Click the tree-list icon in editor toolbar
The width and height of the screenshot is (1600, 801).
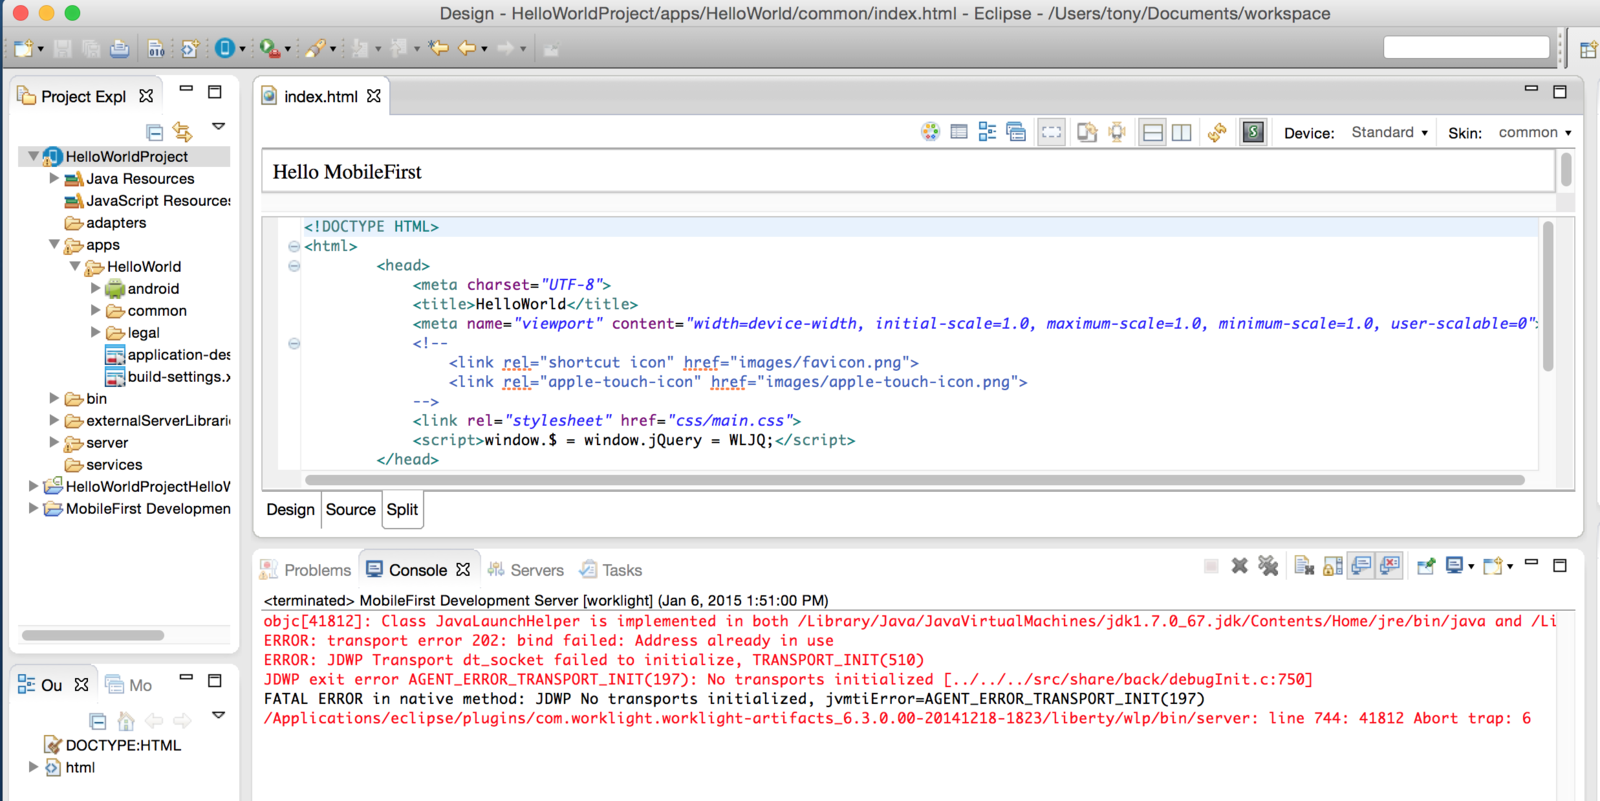pyautogui.click(x=987, y=132)
